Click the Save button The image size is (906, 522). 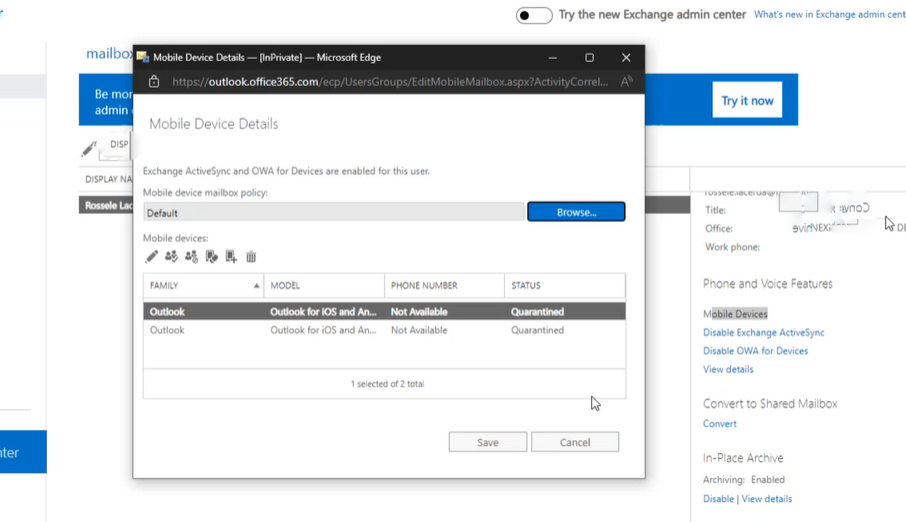tap(488, 442)
